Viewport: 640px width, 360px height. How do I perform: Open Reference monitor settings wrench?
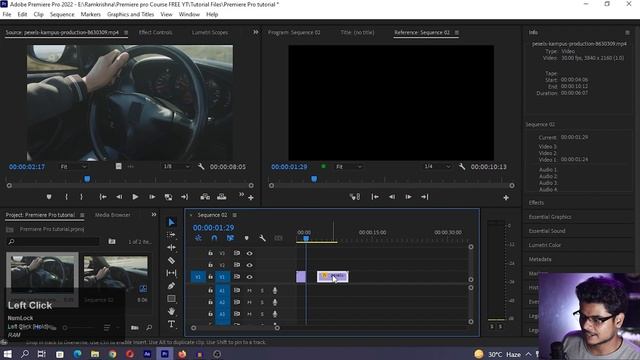462,167
